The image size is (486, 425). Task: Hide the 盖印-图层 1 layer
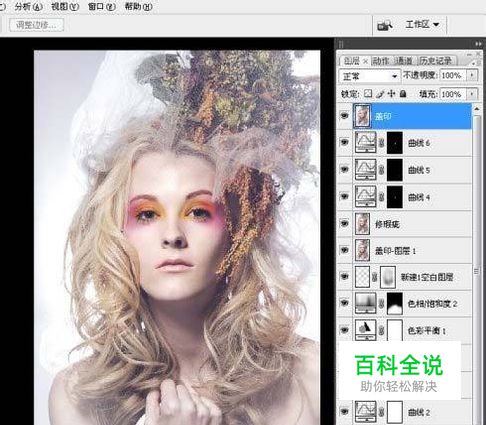pos(344,250)
